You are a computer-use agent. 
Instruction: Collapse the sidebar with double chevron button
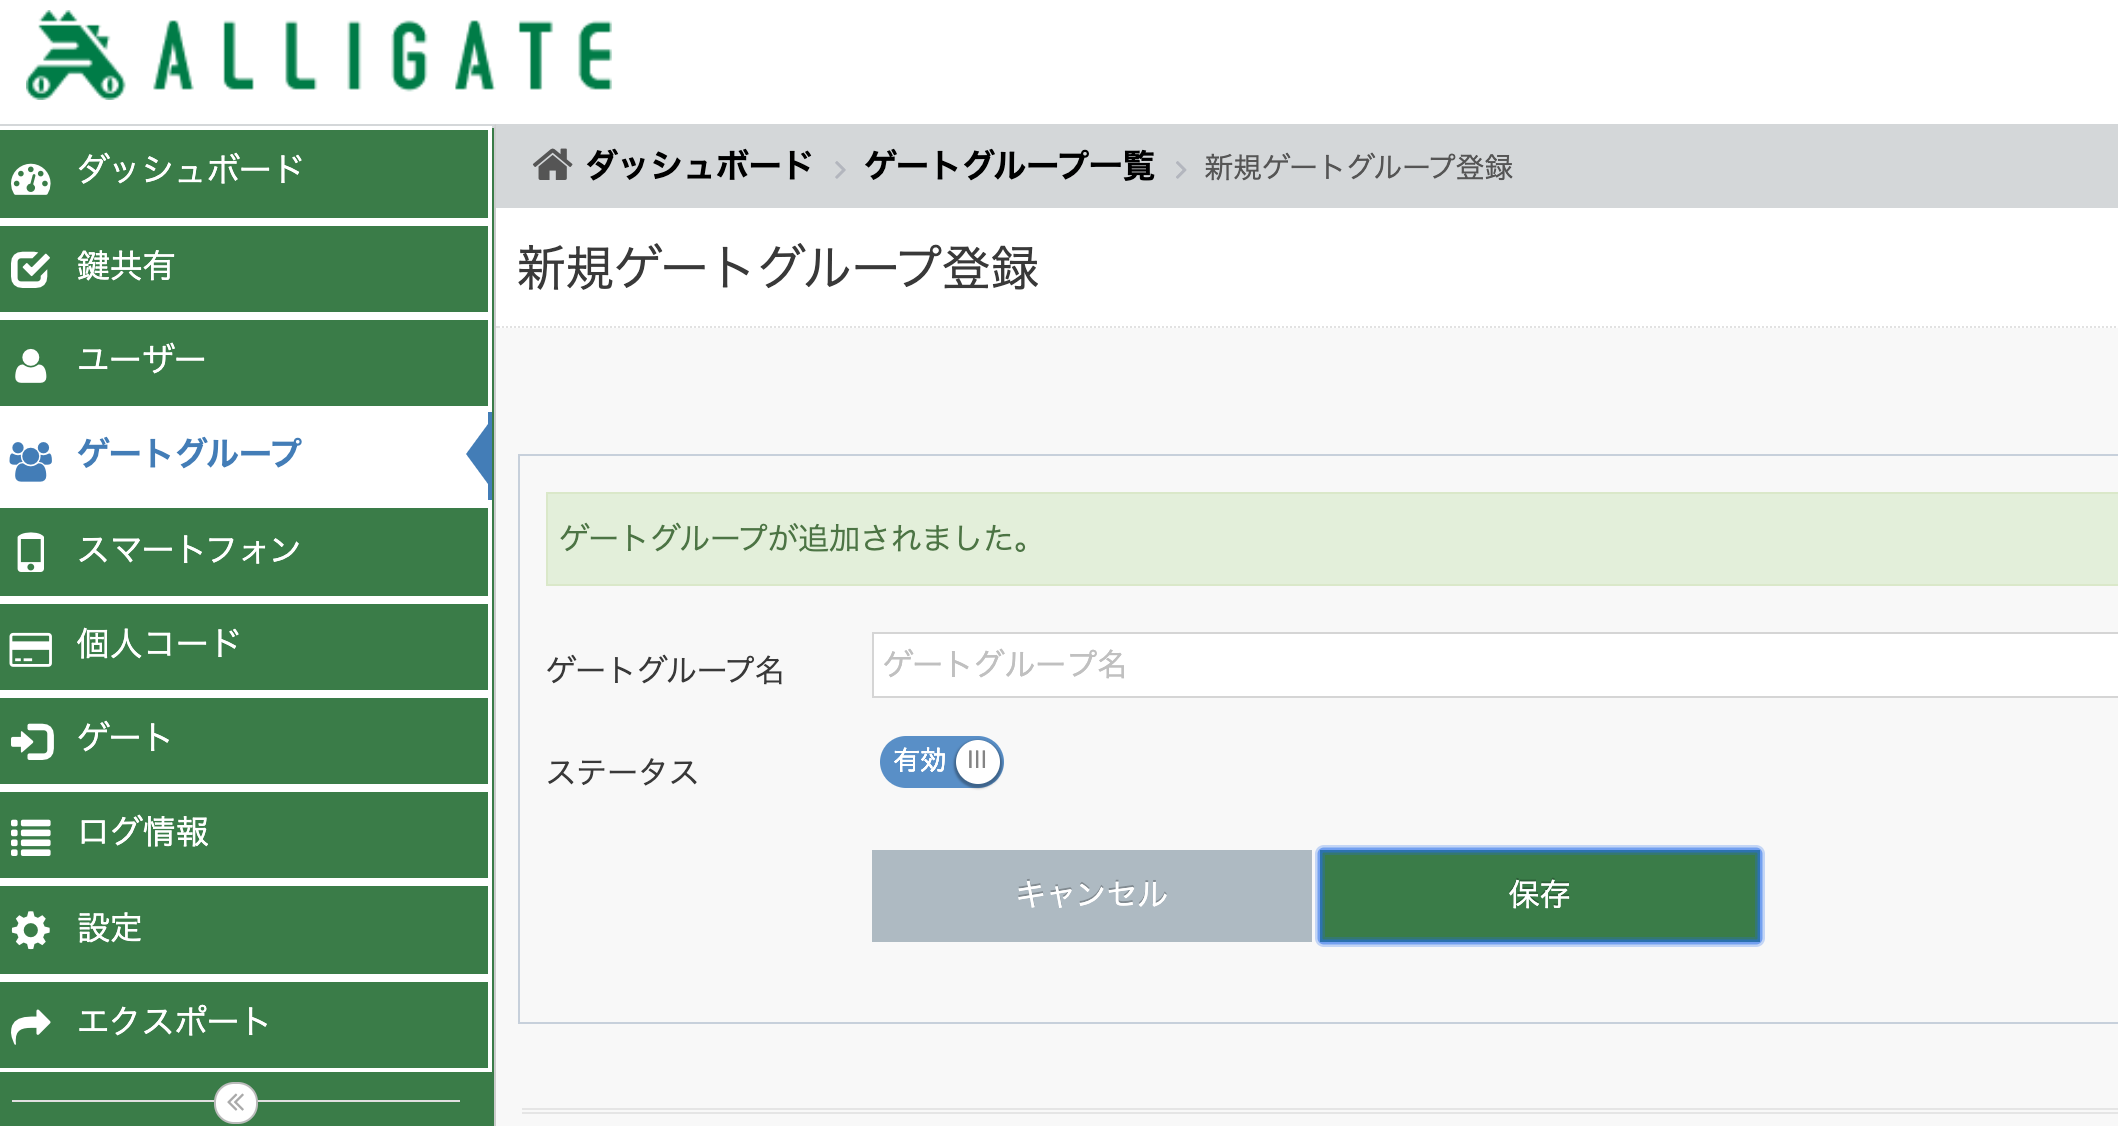(236, 1102)
